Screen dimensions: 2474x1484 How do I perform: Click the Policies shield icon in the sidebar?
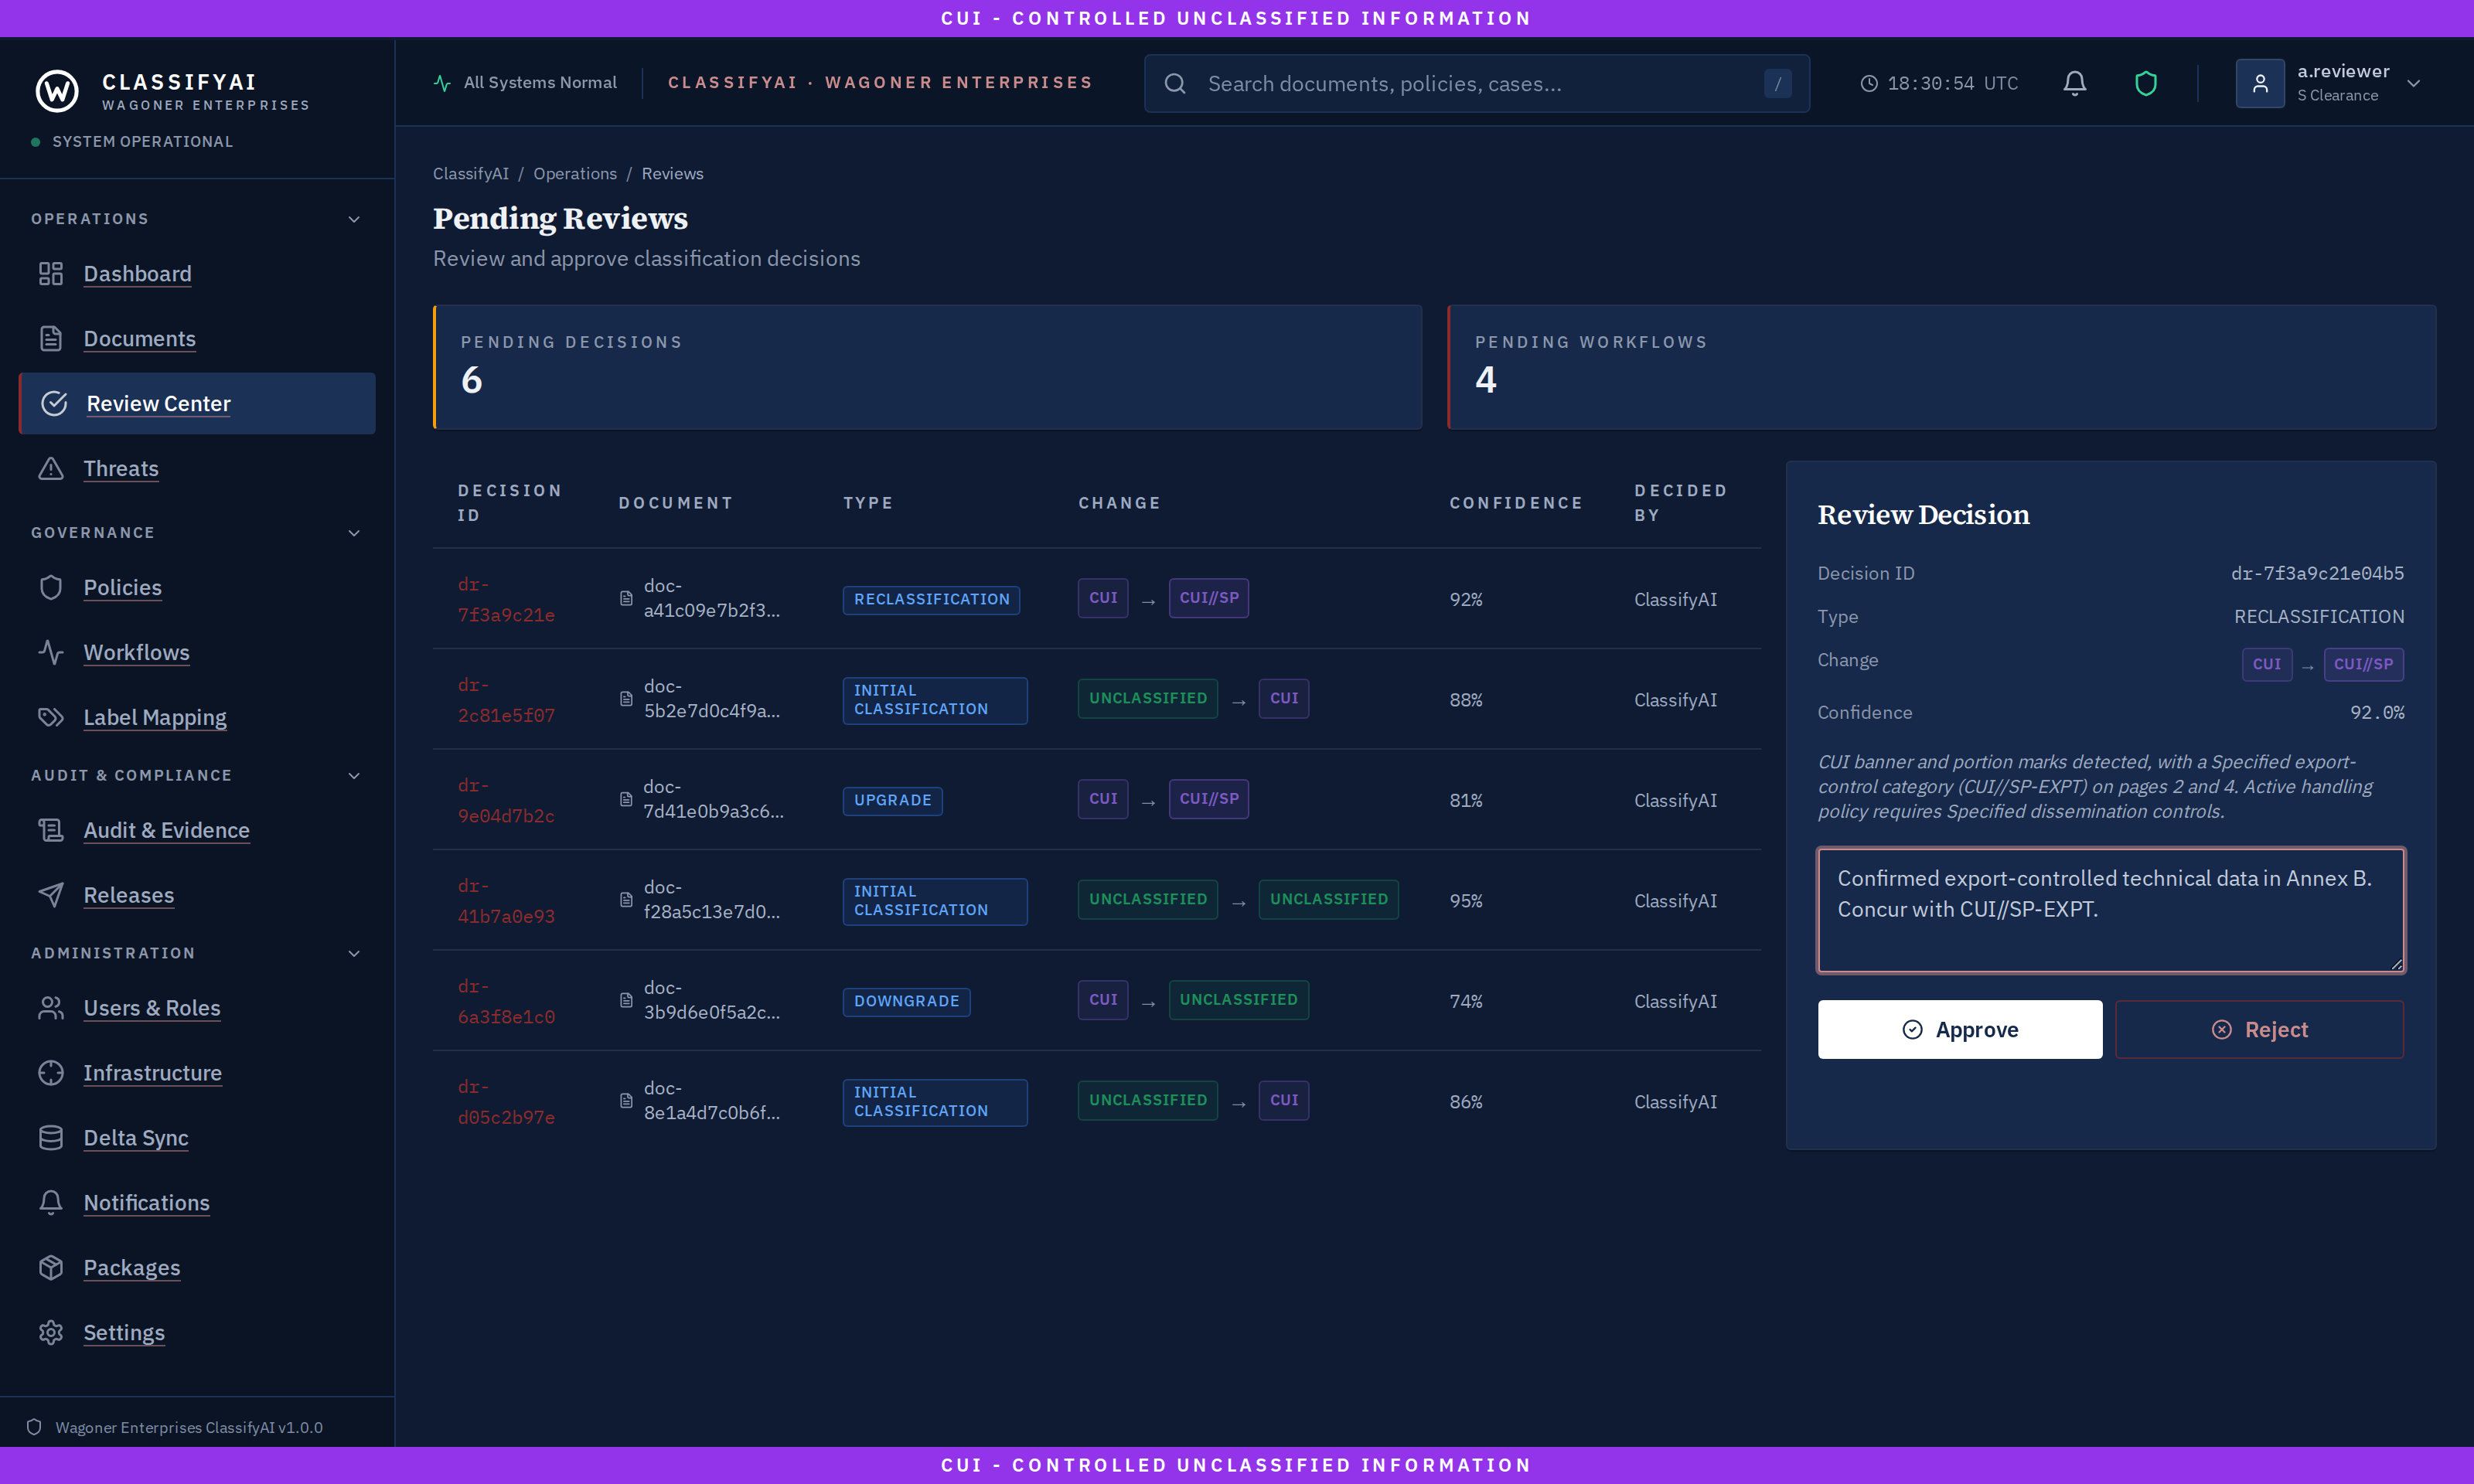click(x=51, y=587)
